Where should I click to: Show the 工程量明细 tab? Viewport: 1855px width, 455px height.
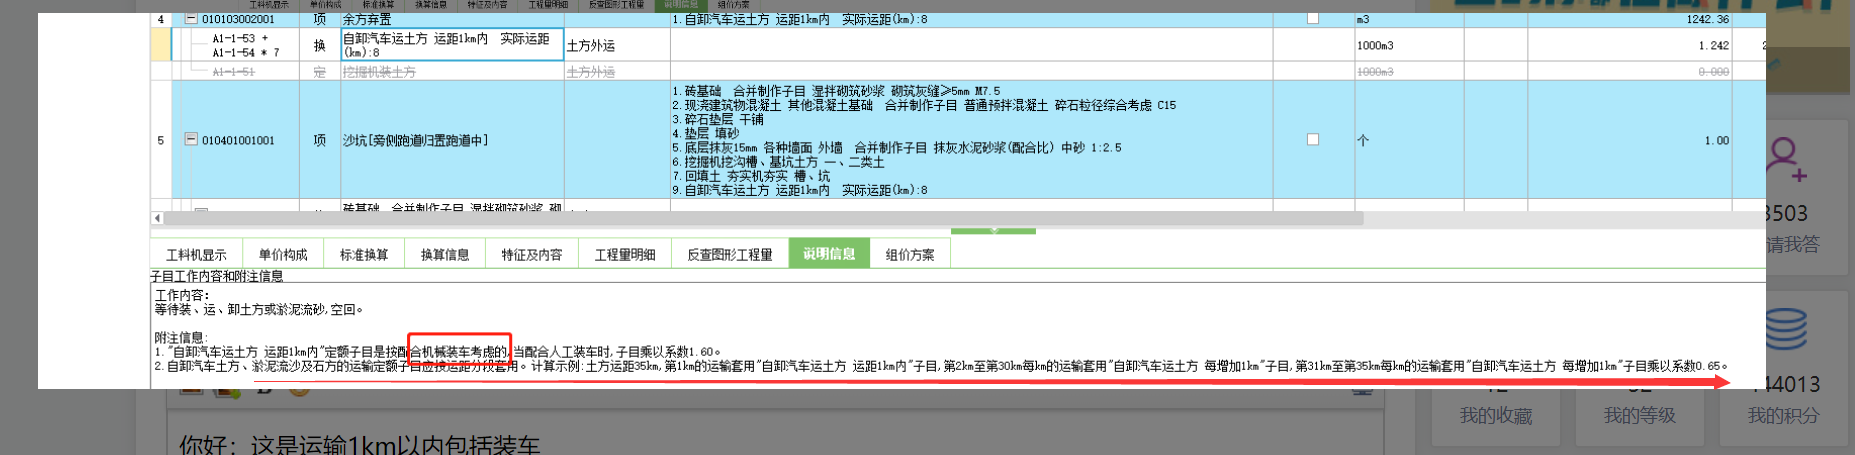[x=625, y=255]
